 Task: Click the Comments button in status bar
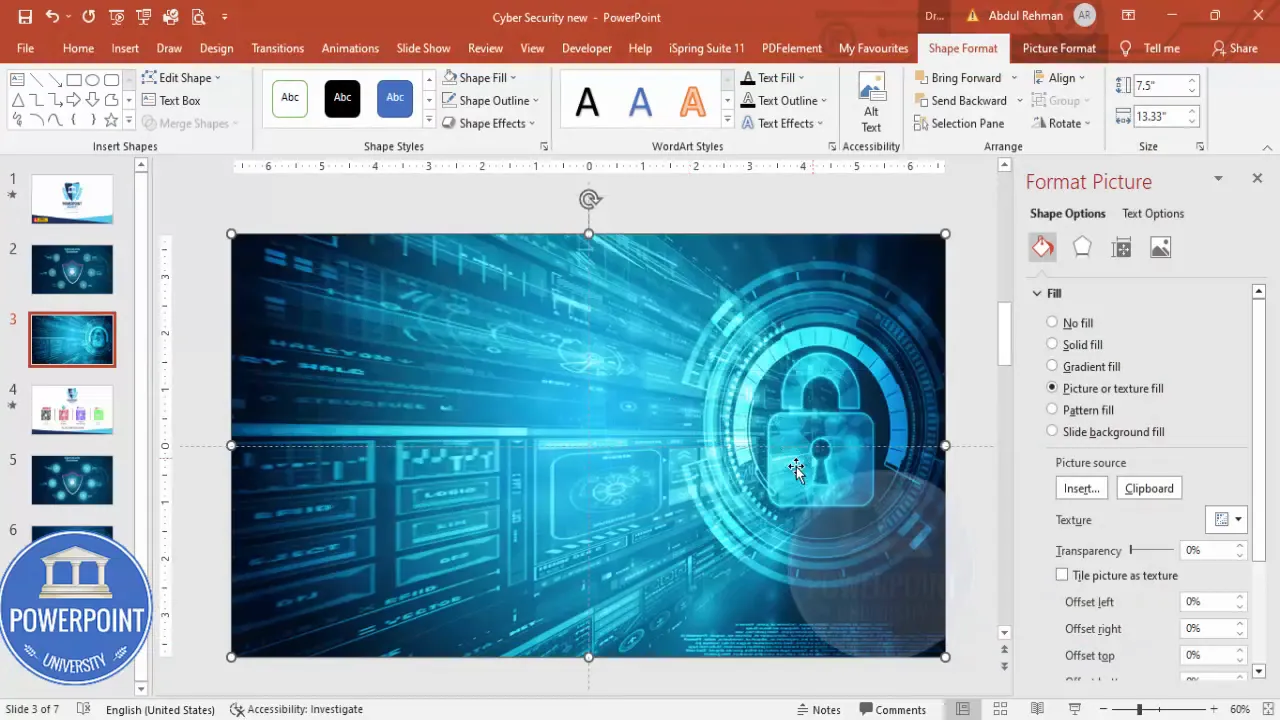[x=892, y=709]
